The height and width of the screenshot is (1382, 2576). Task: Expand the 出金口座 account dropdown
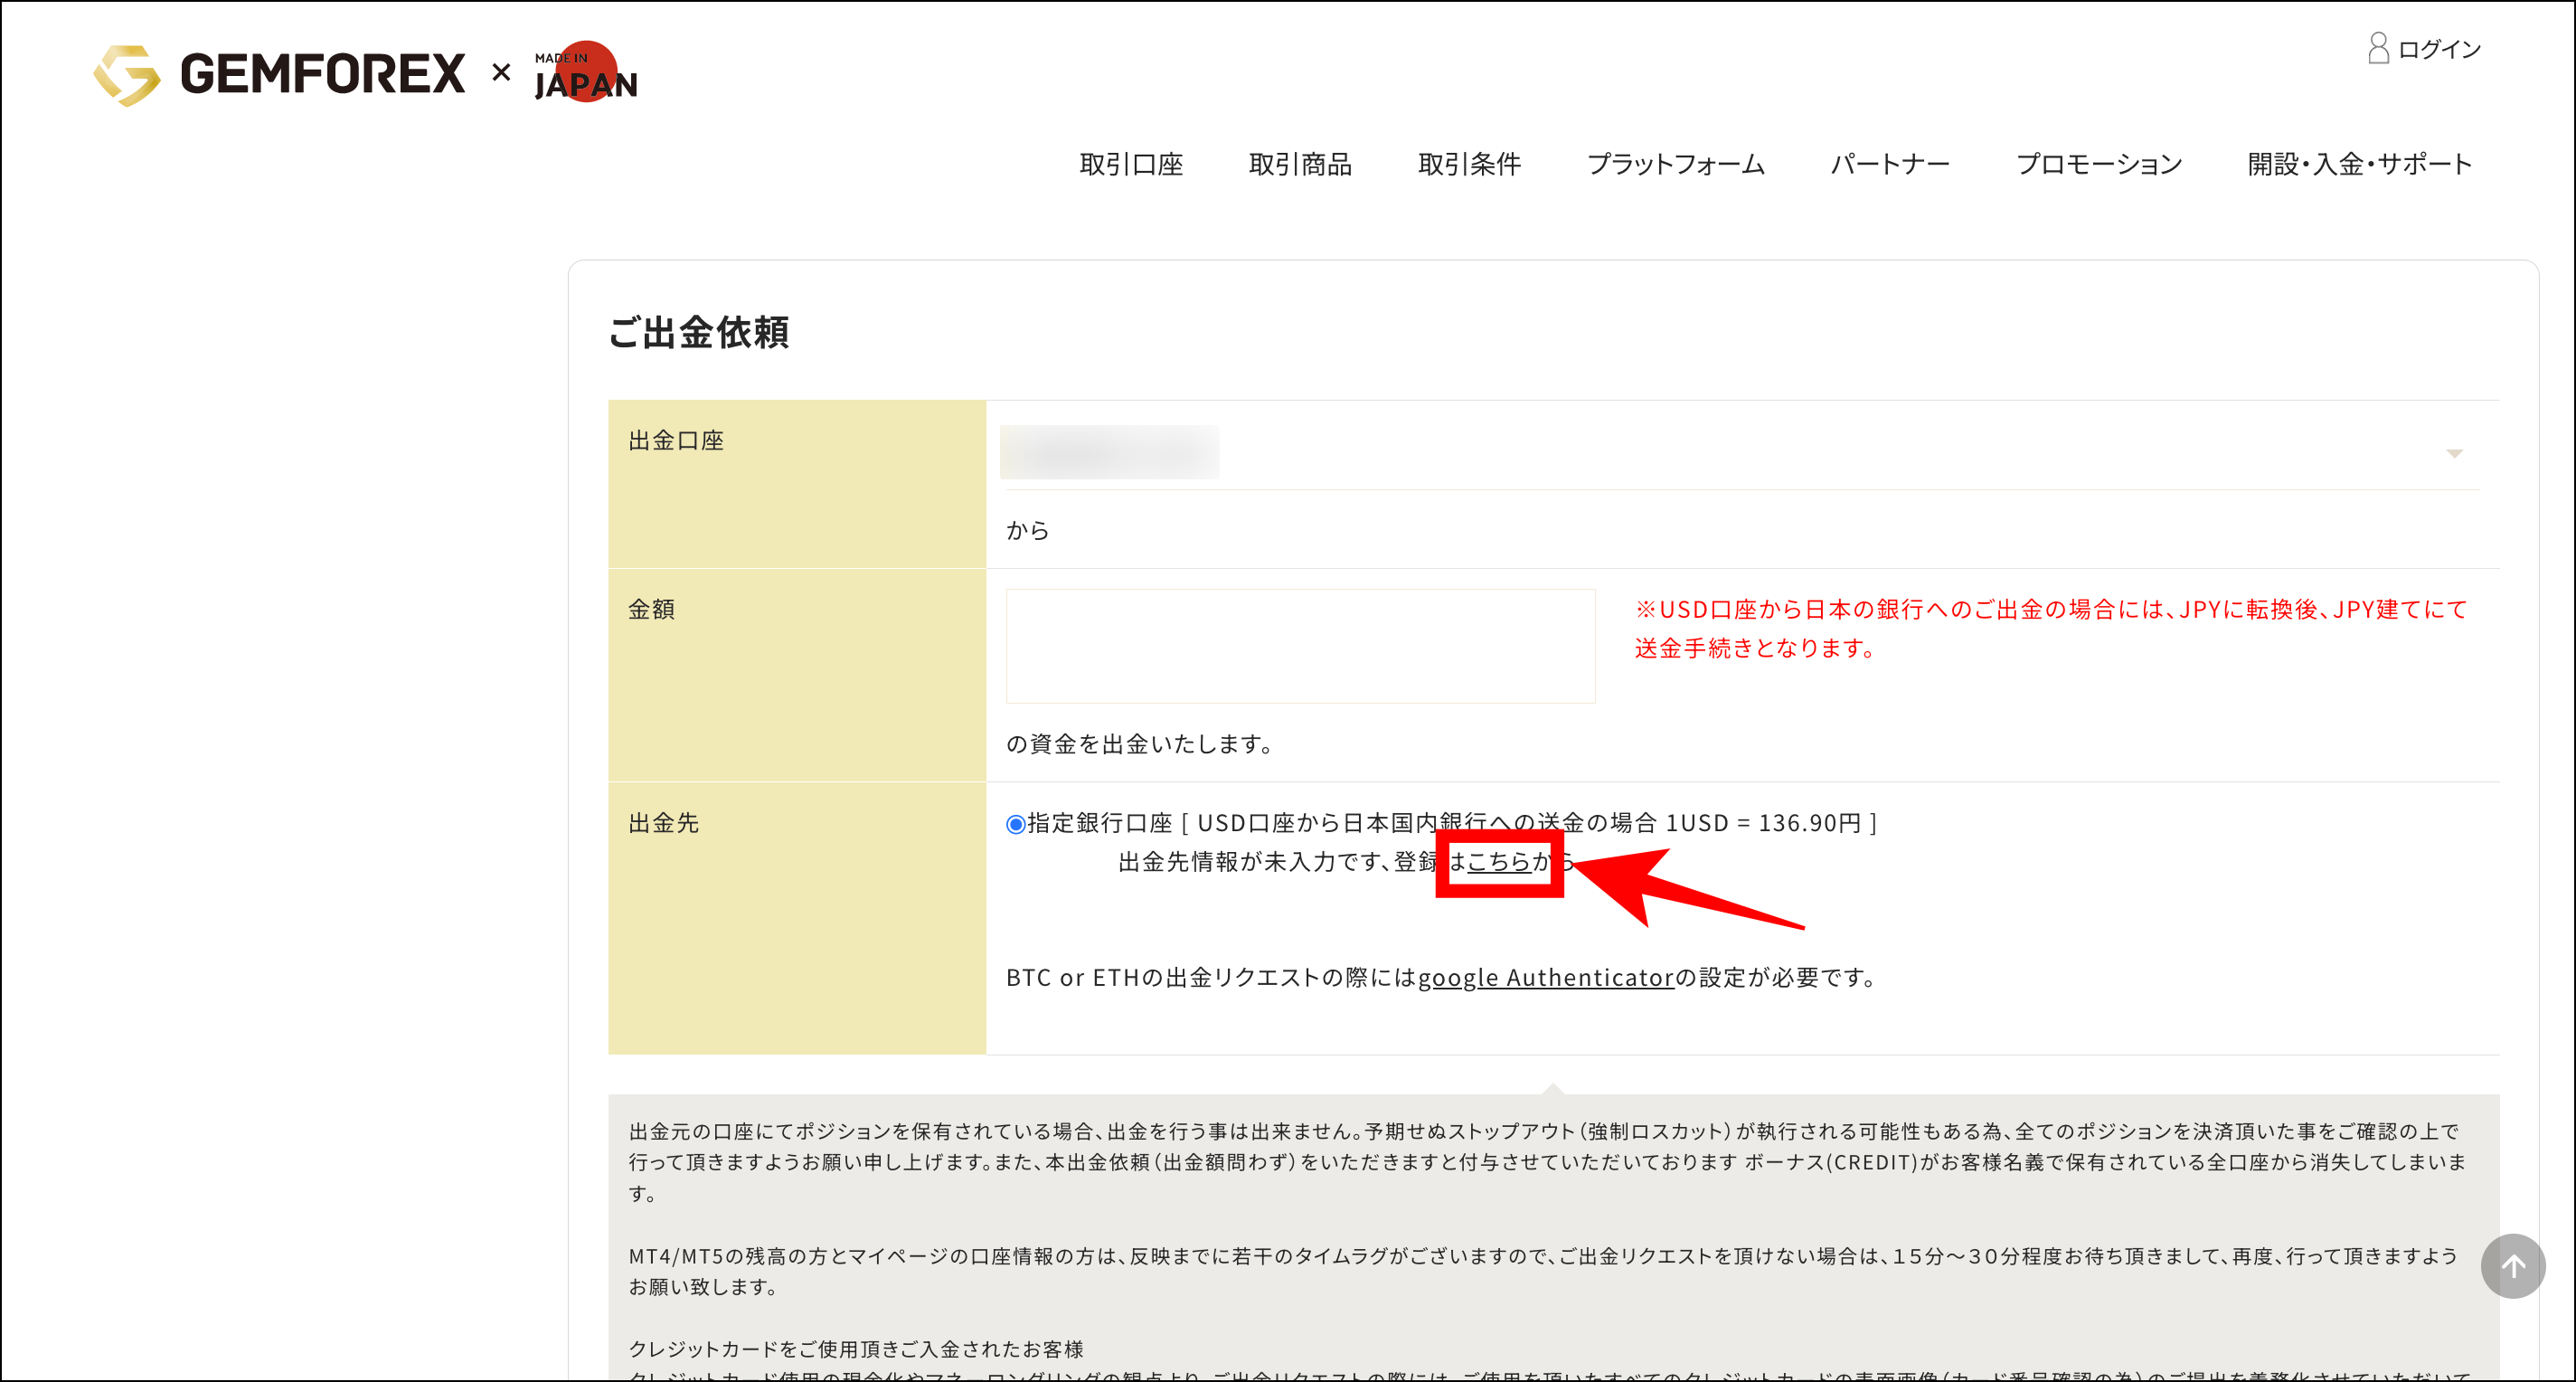(1742, 453)
